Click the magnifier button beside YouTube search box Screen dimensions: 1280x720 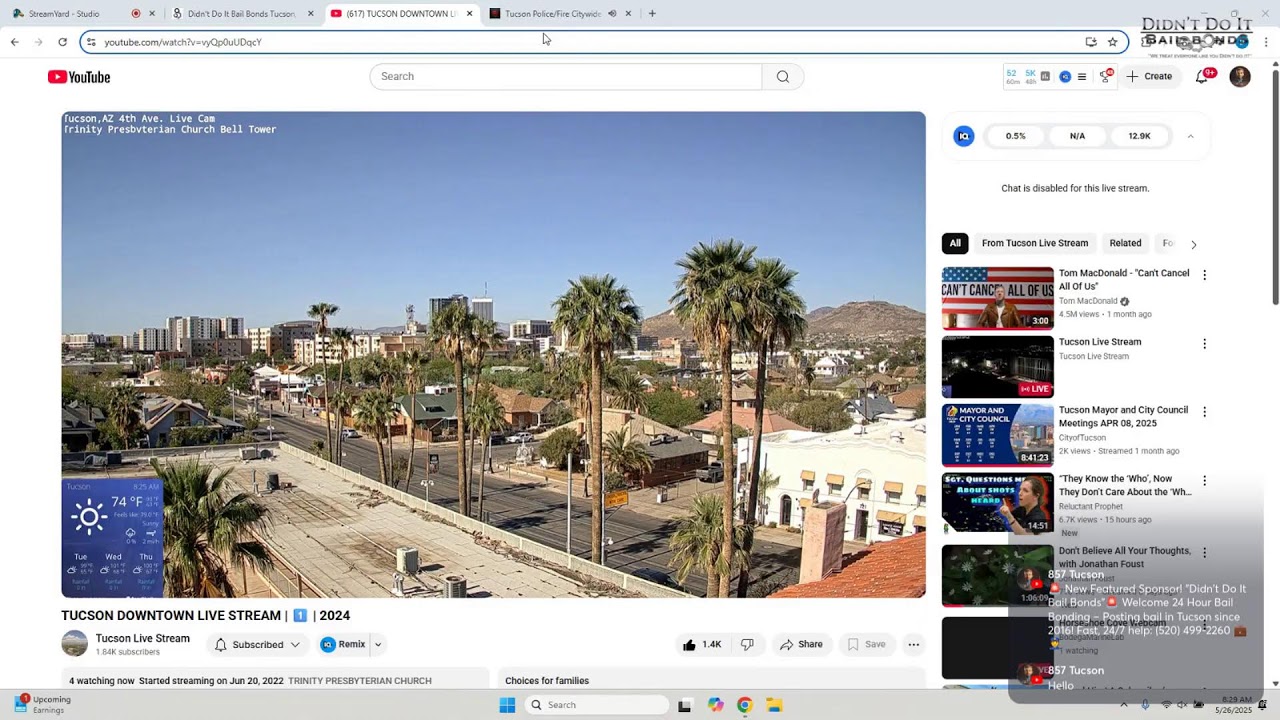[783, 77]
